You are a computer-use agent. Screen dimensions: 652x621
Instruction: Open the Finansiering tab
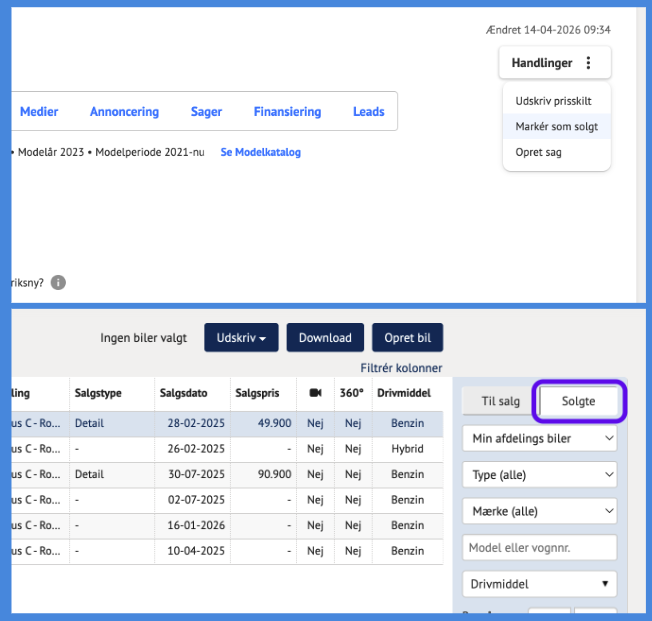tap(287, 111)
